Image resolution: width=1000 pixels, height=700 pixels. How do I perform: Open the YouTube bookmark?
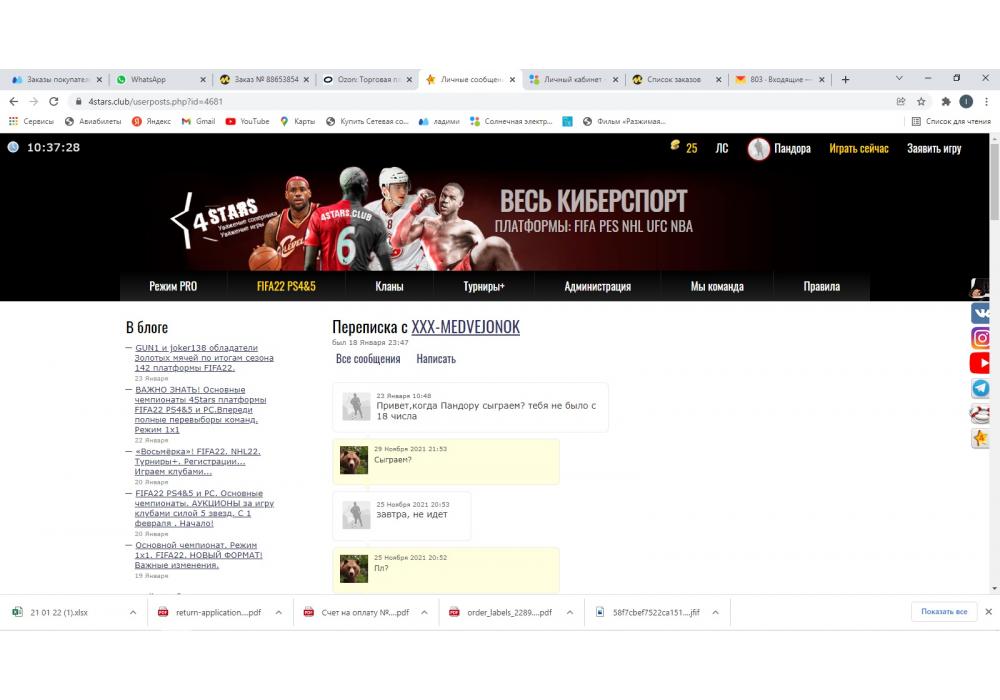(x=247, y=121)
